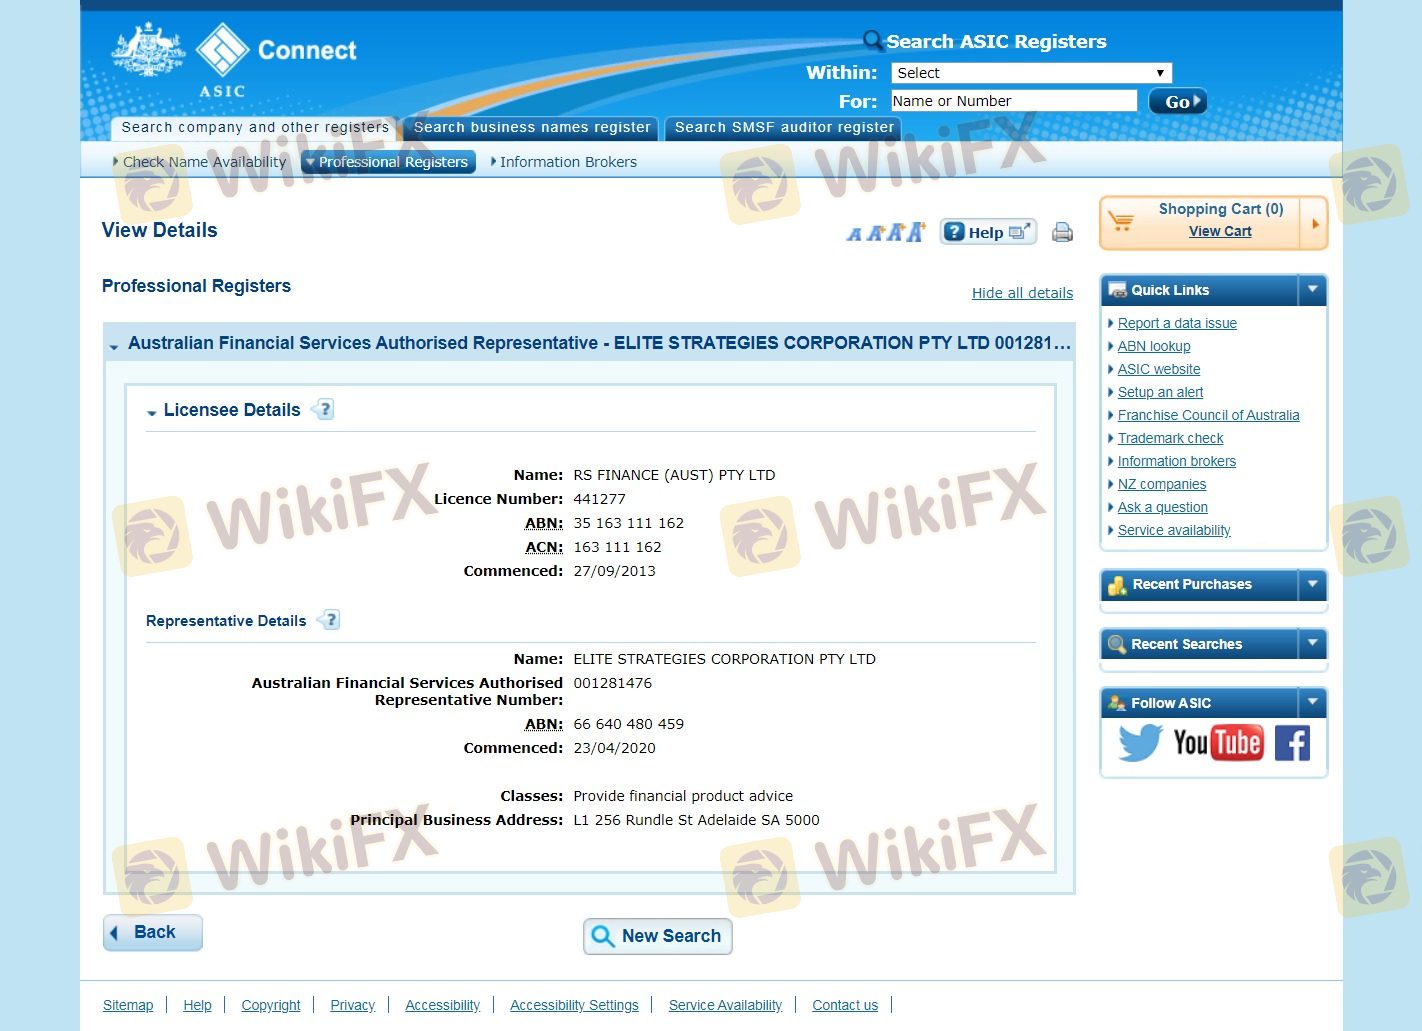Open Service availability quick link

click(1174, 530)
